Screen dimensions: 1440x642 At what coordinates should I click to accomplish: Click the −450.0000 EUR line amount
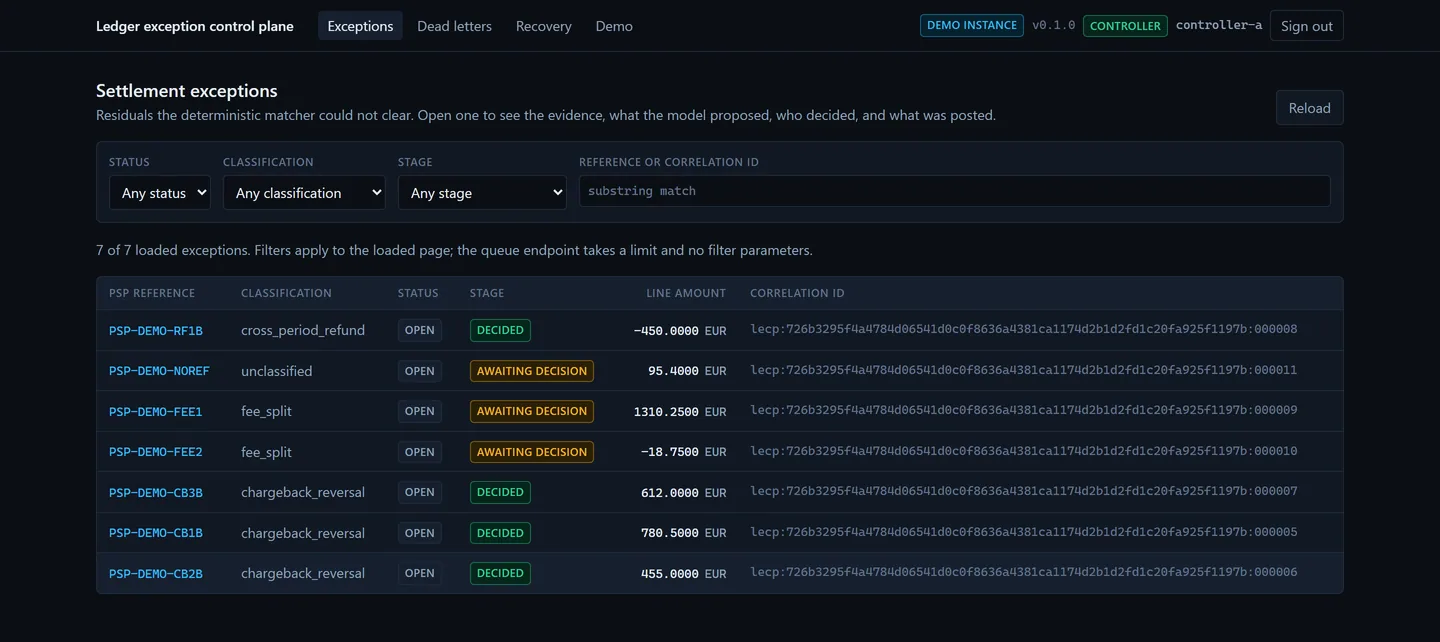[x=680, y=330]
